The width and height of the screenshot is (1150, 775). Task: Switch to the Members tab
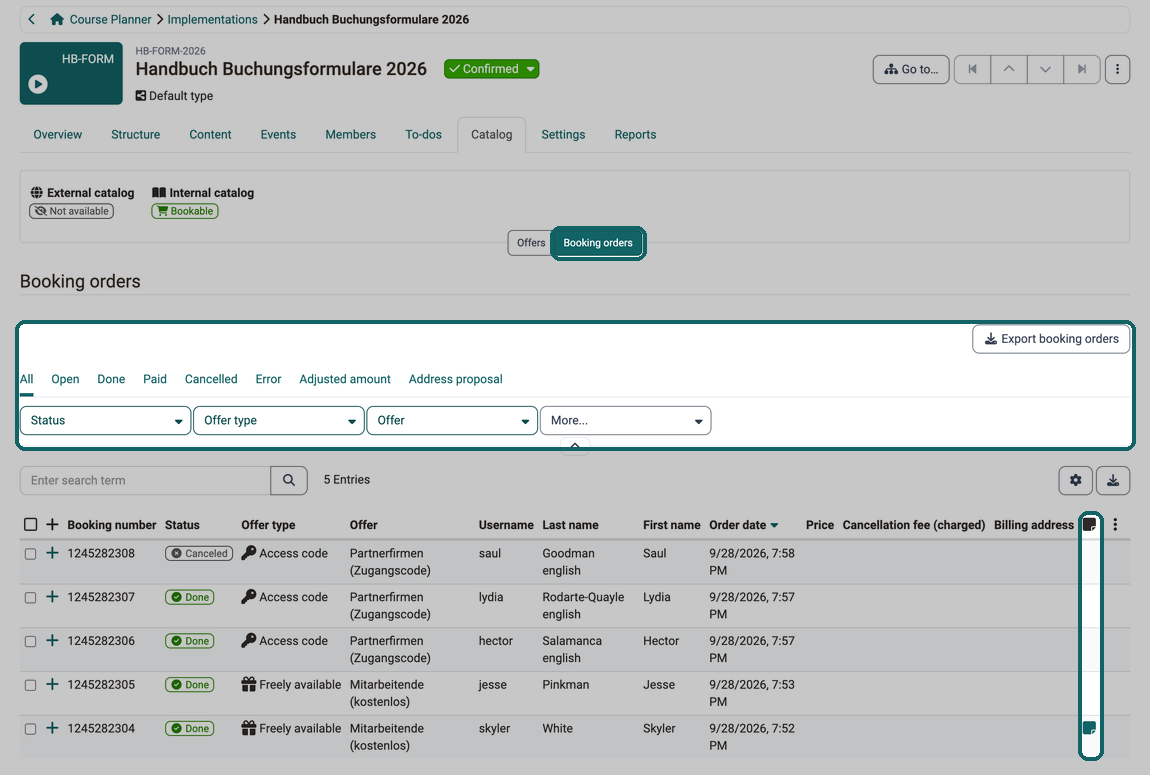[351, 135]
